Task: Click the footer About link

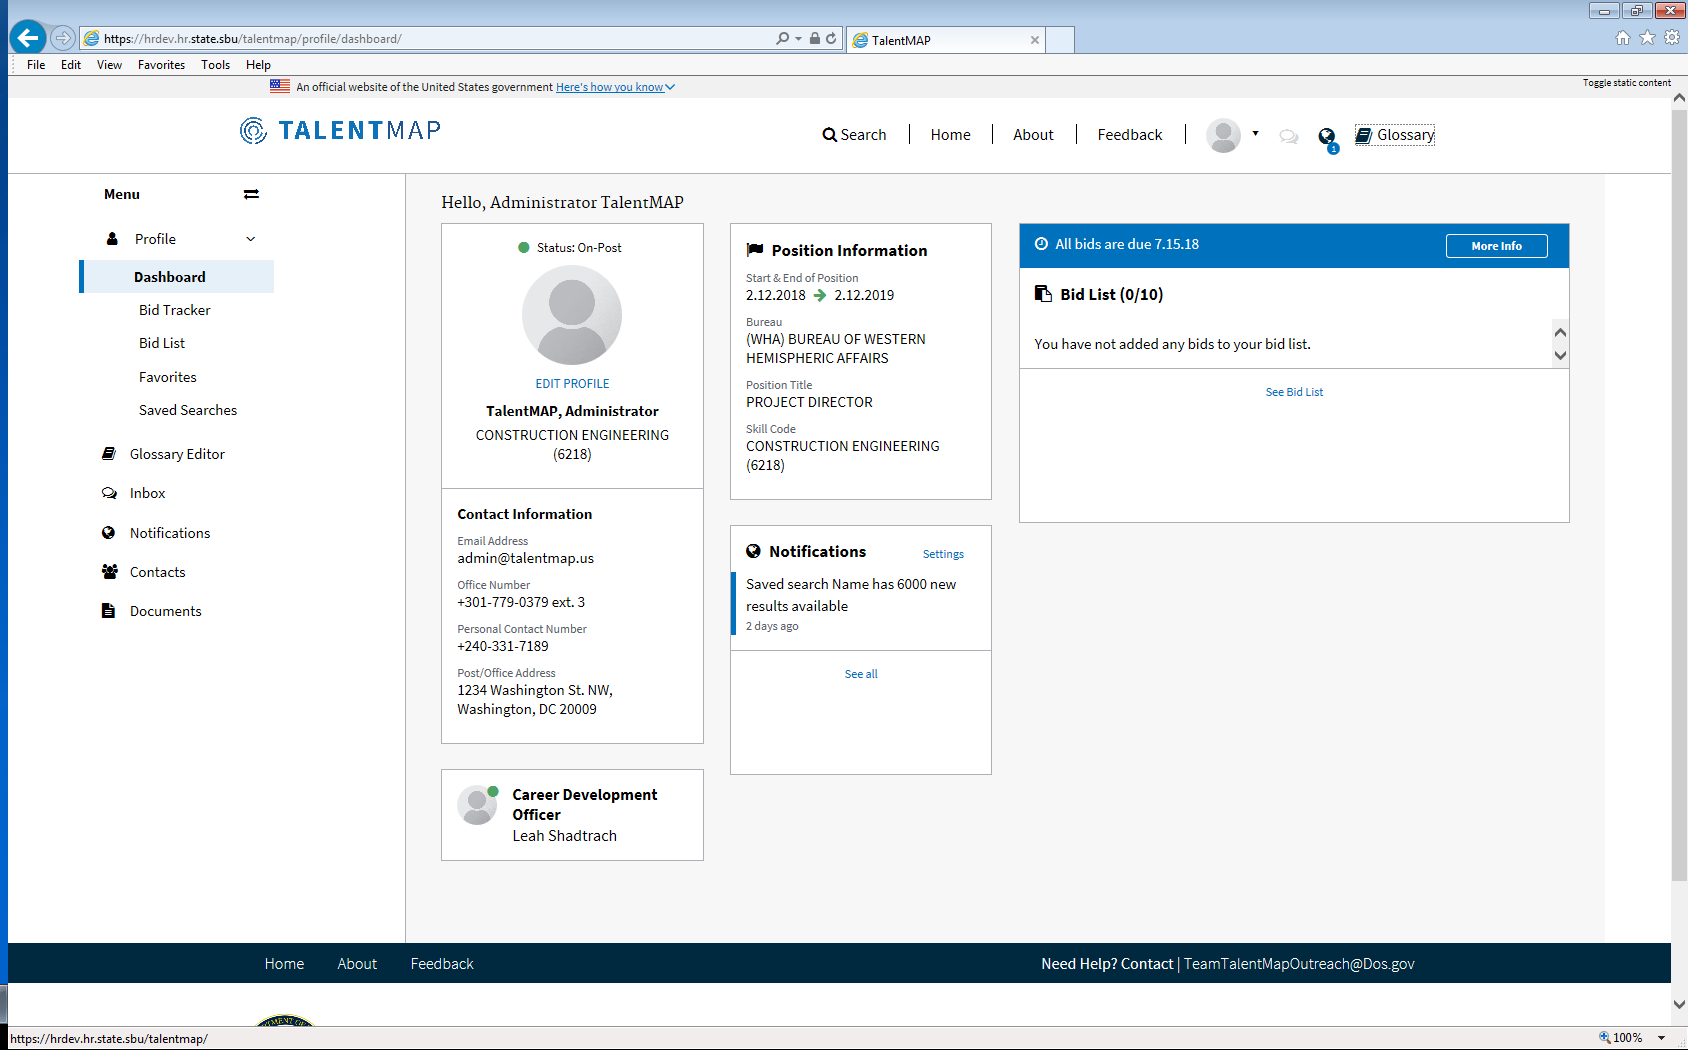Action: tap(357, 964)
